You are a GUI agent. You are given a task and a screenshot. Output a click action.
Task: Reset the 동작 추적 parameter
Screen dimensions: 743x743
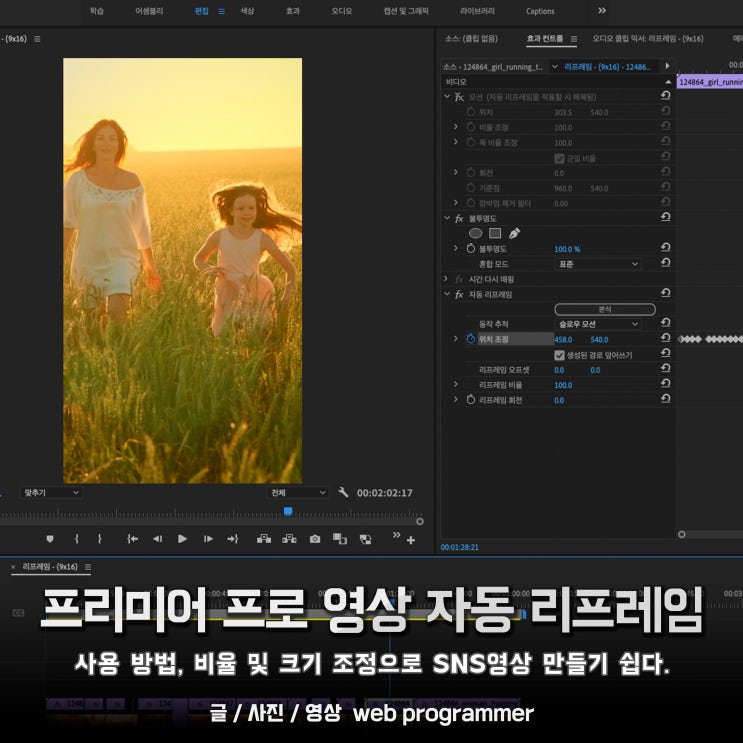click(666, 323)
